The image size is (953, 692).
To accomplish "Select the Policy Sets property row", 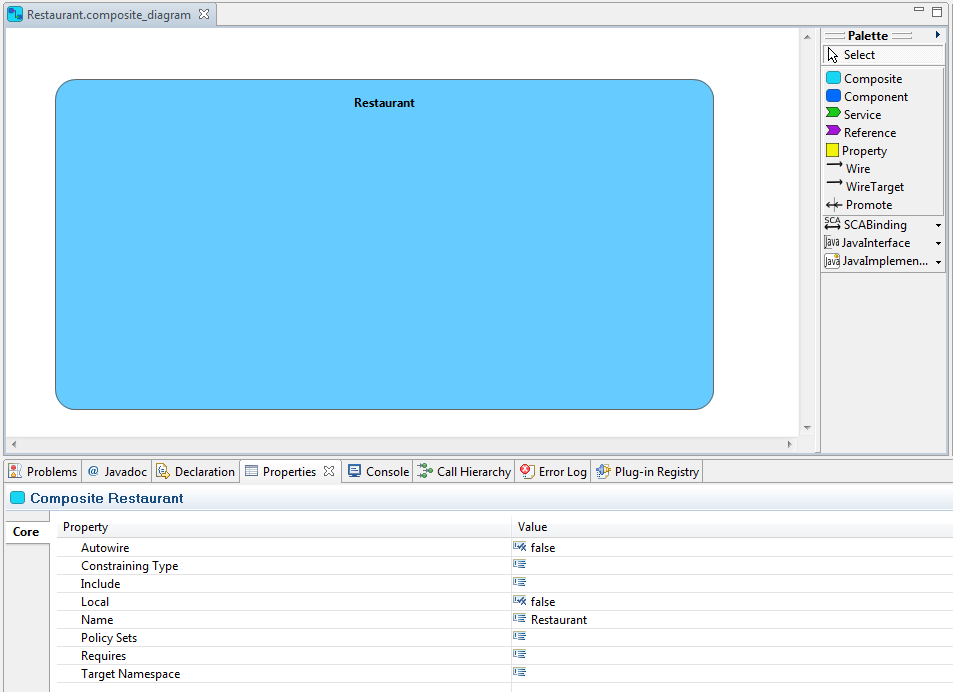I will click(x=504, y=638).
